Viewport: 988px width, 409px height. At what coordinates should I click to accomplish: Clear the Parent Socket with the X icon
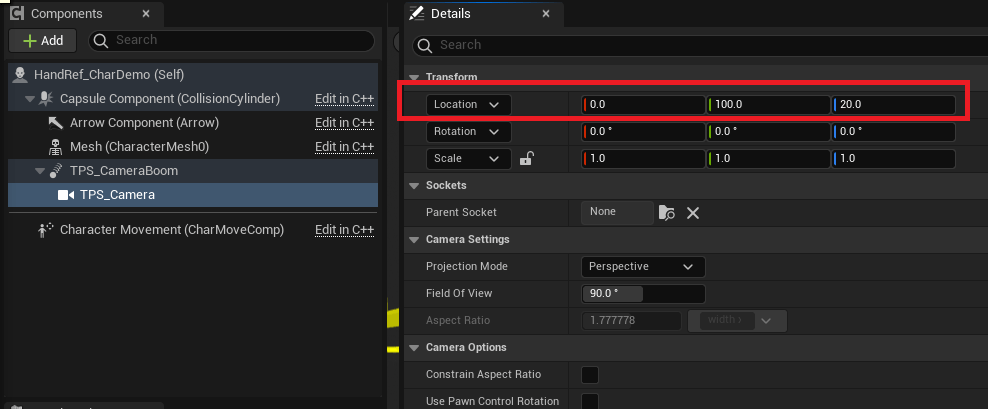[692, 212]
